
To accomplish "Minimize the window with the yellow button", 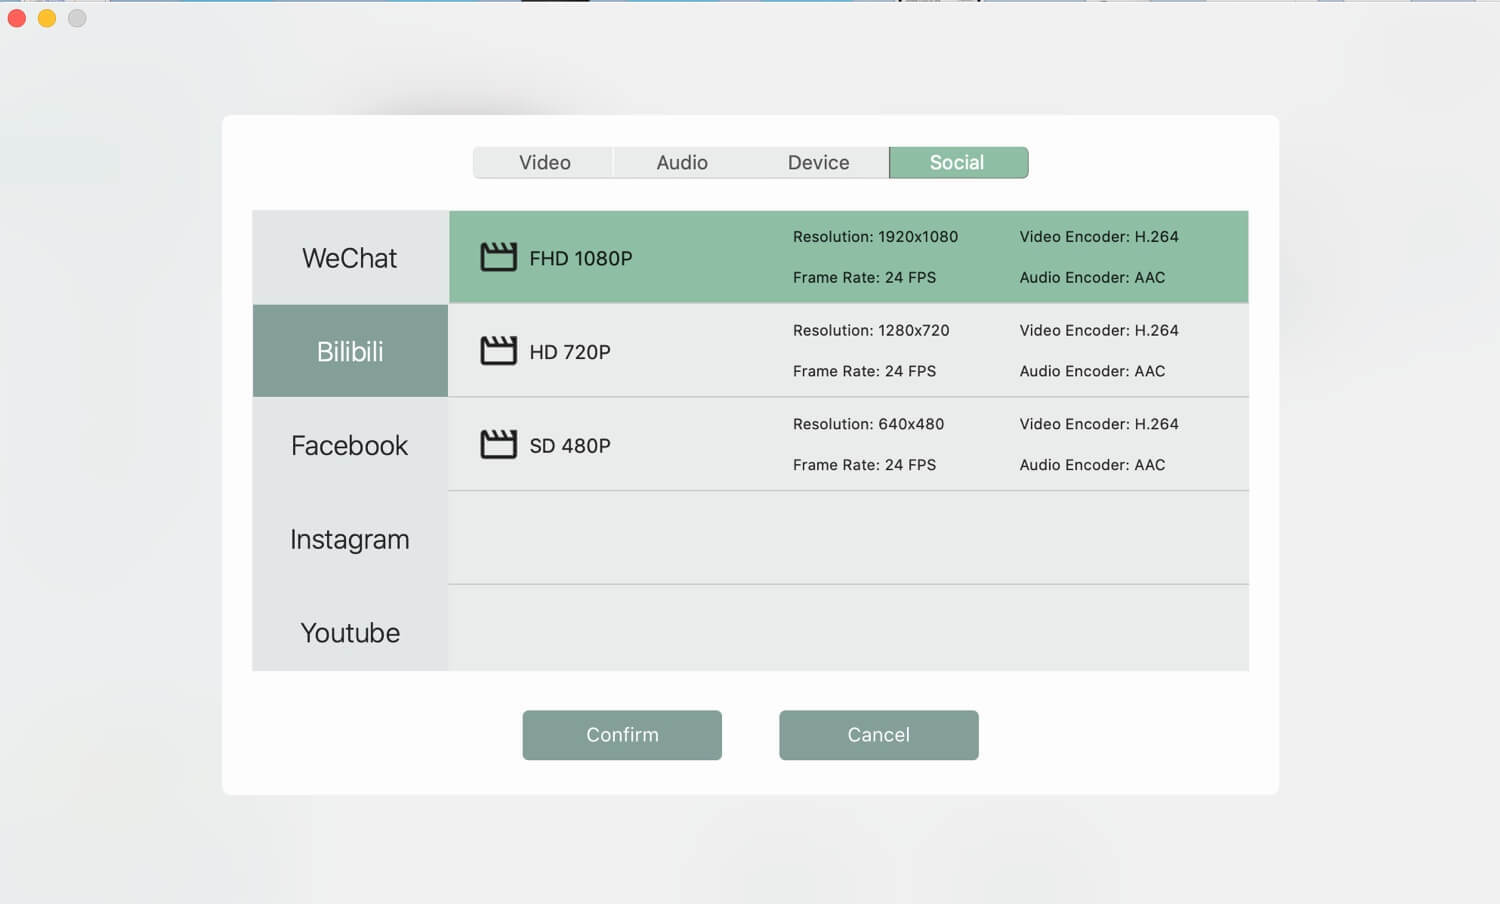I will click(47, 18).
